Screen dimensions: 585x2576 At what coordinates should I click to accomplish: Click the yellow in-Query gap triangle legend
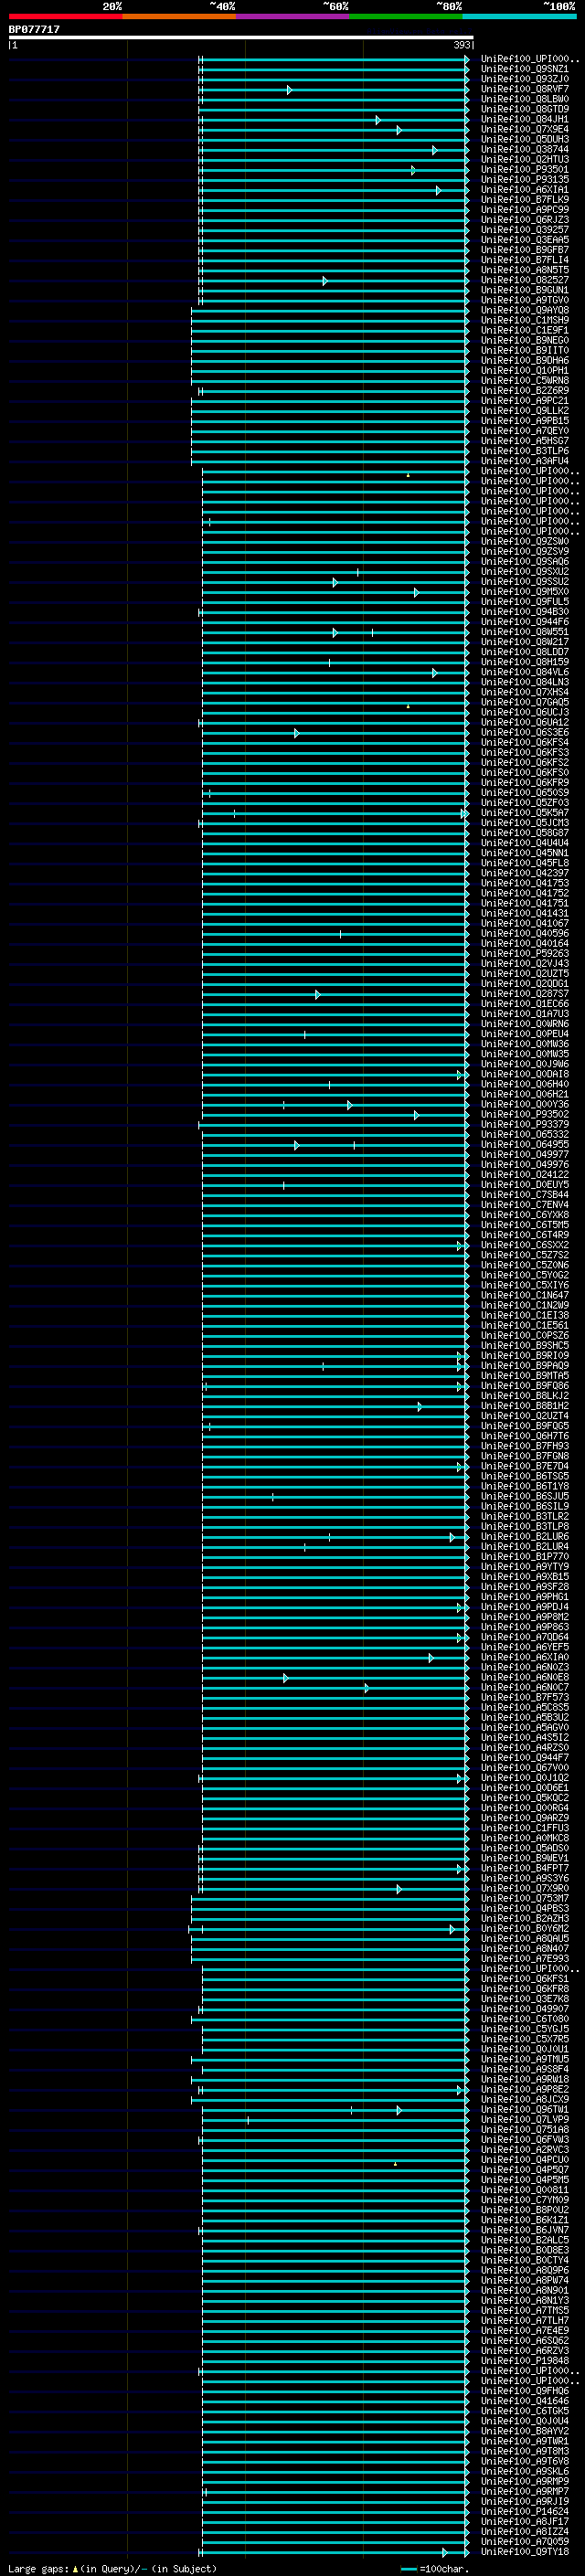tap(75, 2569)
